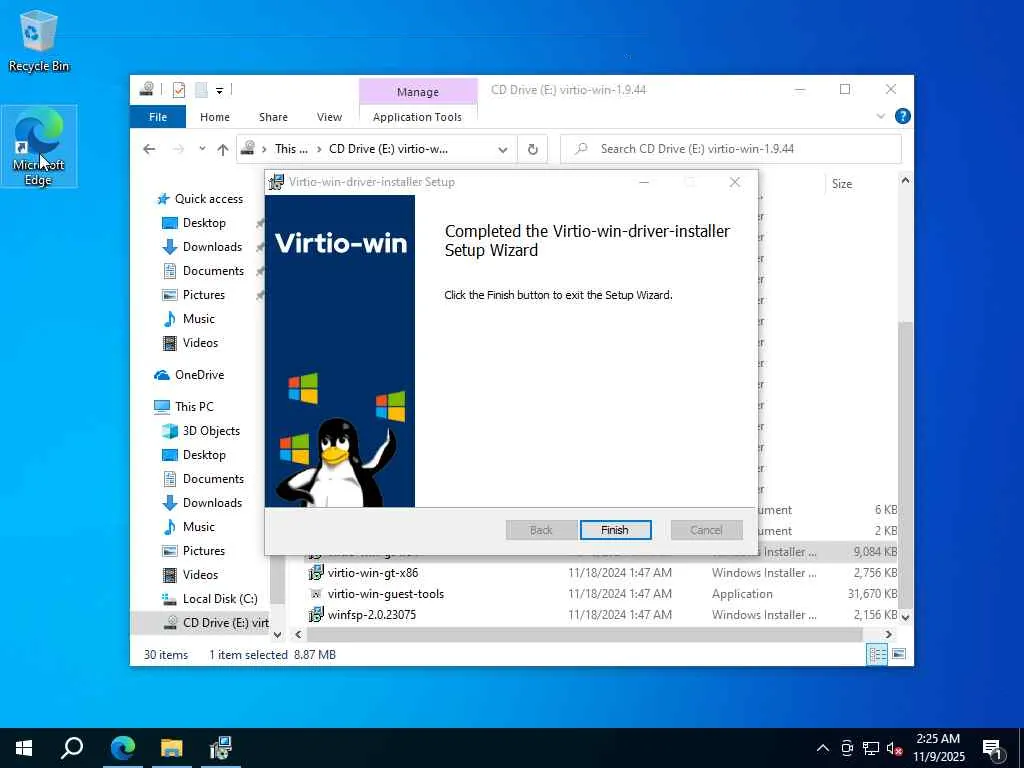Image resolution: width=1024 pixels, height=768 pixels.
Task: Switch to Details view layout icon
Action: coord(877,654)
